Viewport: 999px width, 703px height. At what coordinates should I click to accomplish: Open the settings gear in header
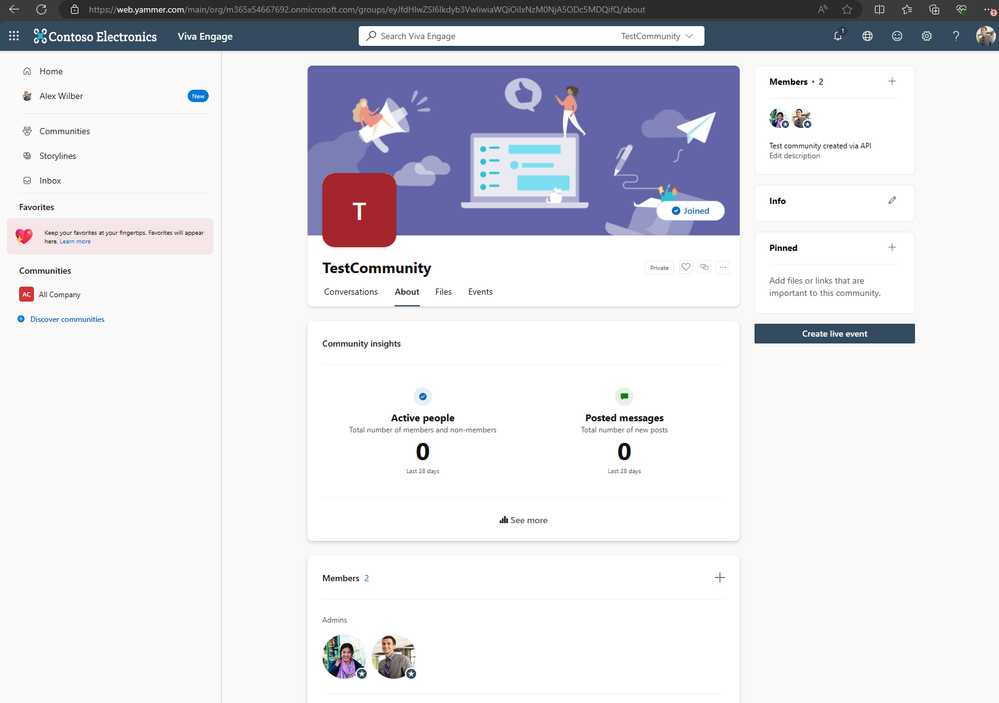(x=926, y=36)
